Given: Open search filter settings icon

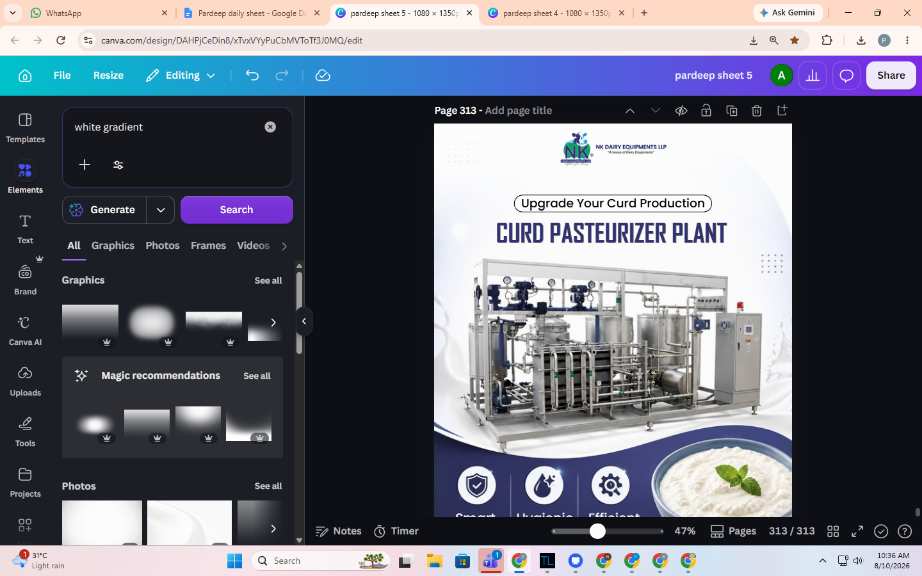Looking at the screenshot, I should pyautogui.click(x=118, y=165).
